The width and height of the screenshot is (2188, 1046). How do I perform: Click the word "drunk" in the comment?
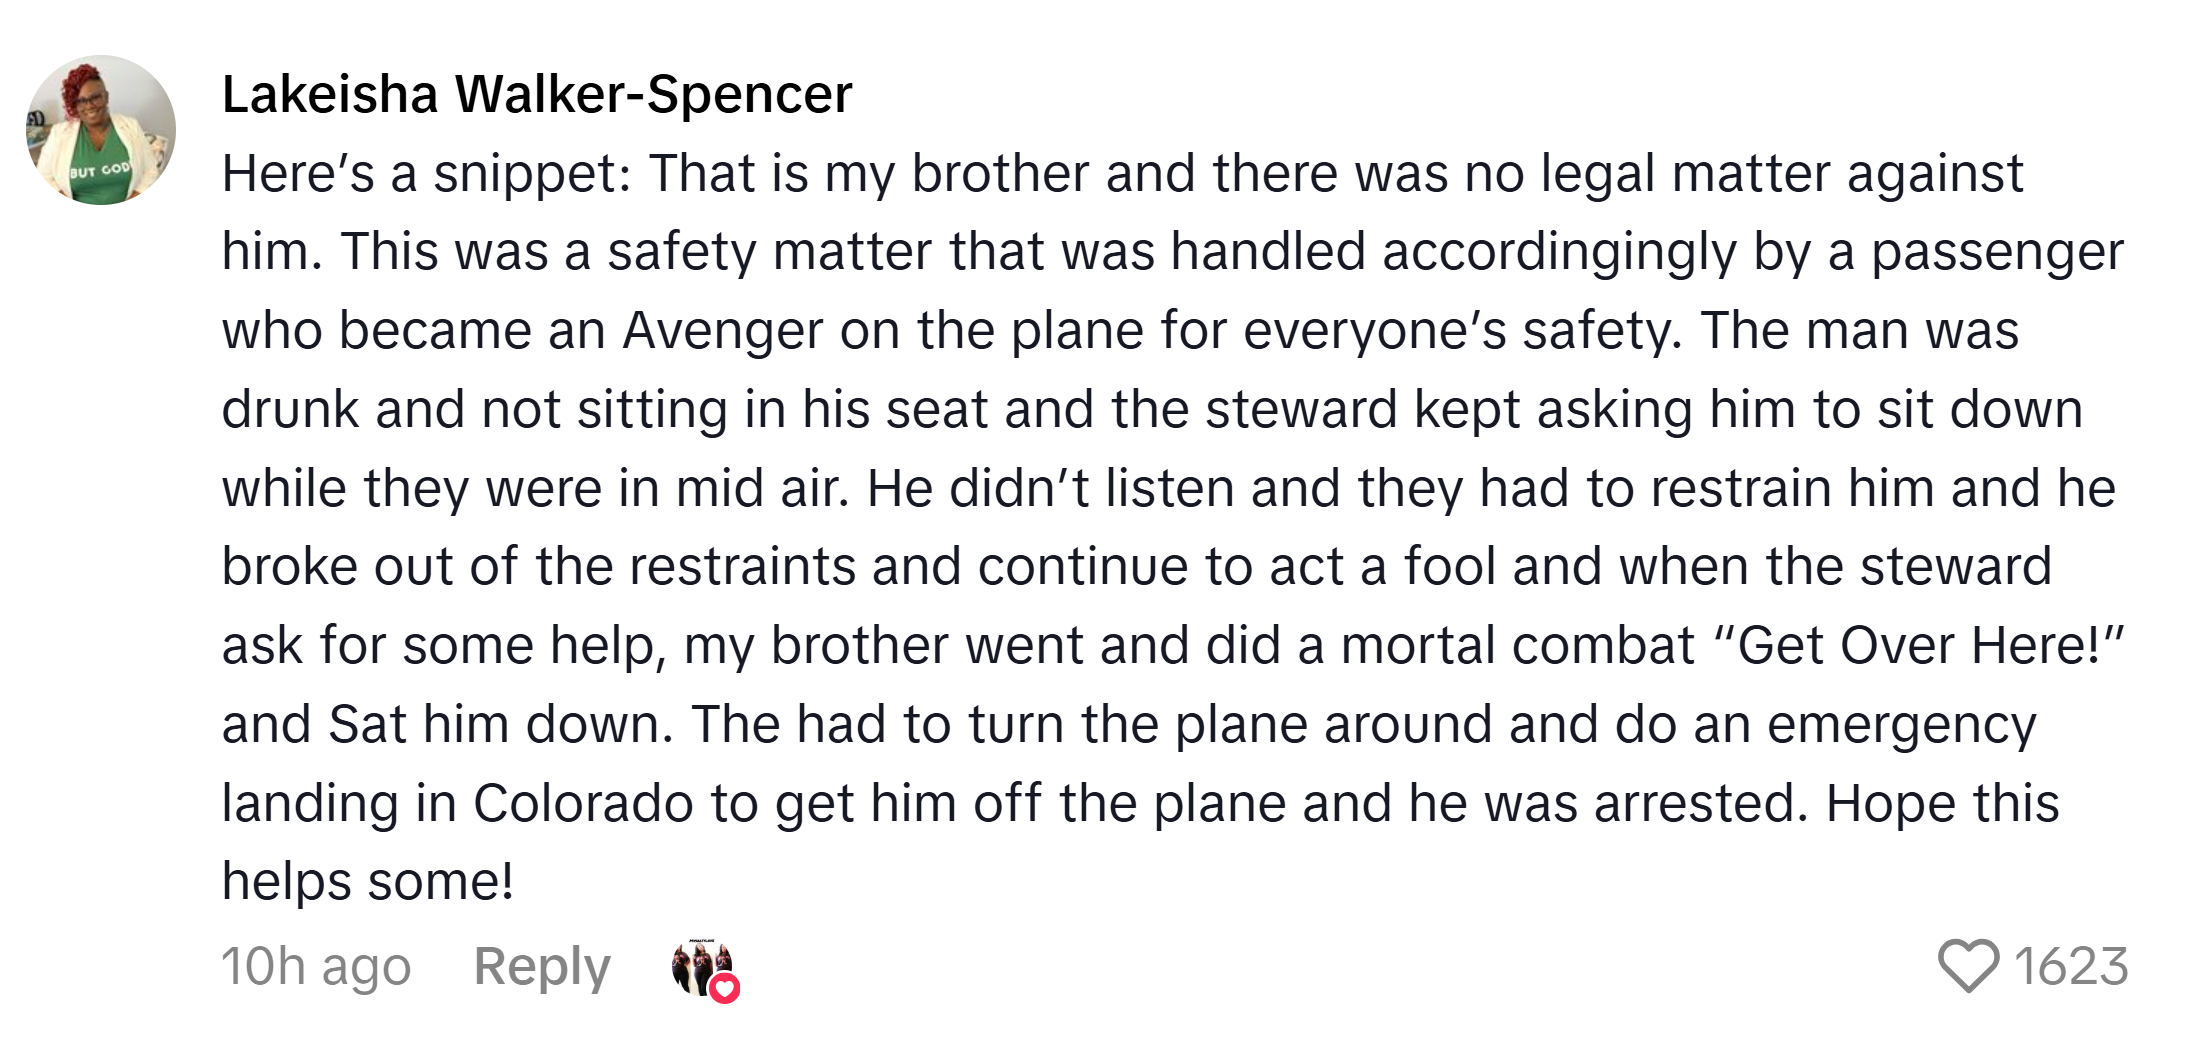[290, 409]
